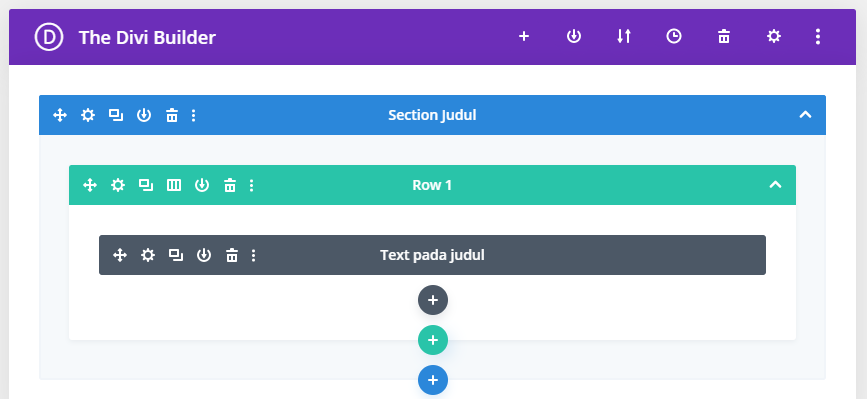
Task: Add a new module with the gray plus button
Action: [x=433, y=300]
